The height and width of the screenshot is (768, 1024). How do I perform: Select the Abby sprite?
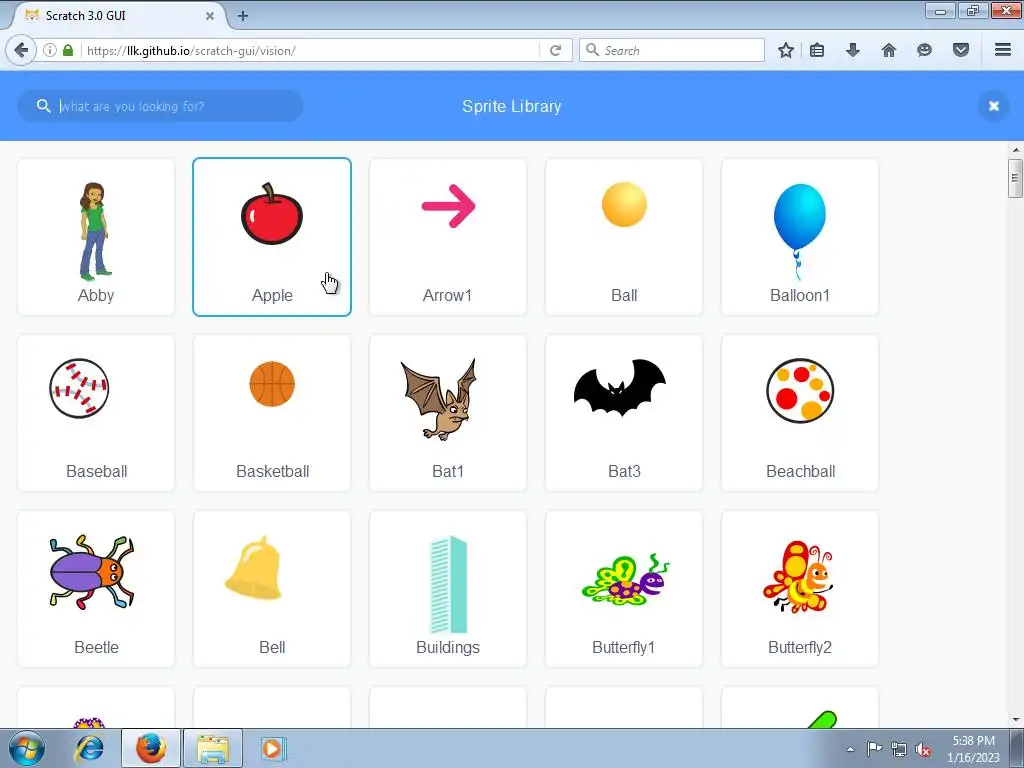point(96,237)
